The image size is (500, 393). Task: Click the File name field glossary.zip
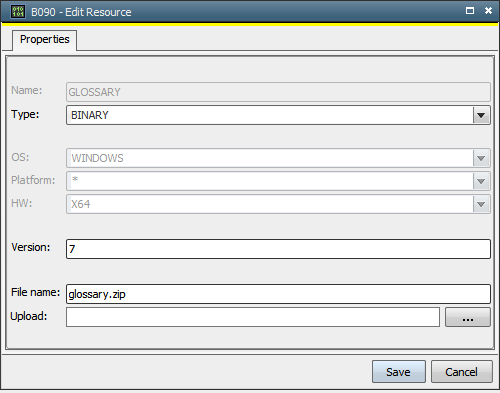click(x=278, y=294)
